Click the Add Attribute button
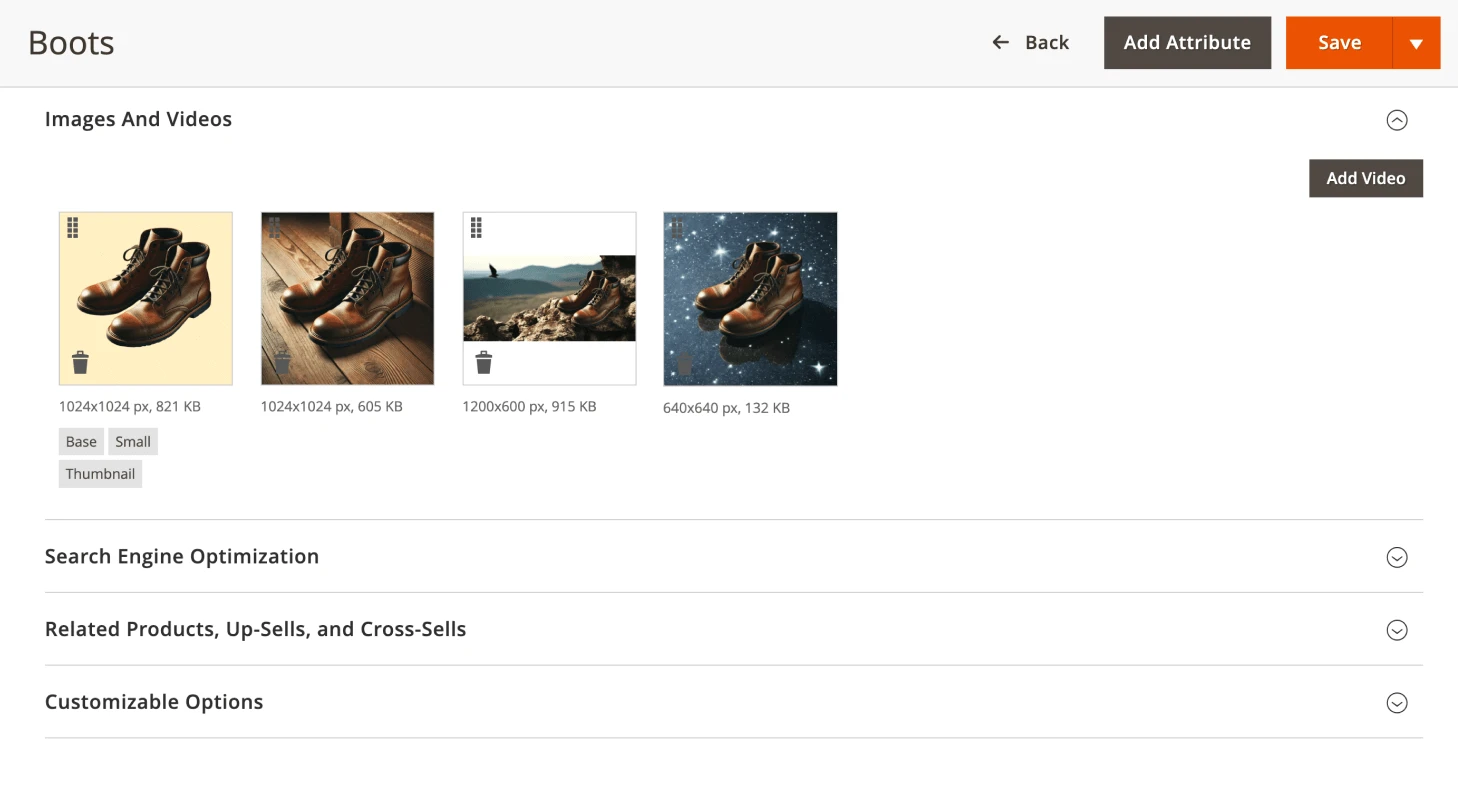The image size is (1458, 786). coord(1187,42)
